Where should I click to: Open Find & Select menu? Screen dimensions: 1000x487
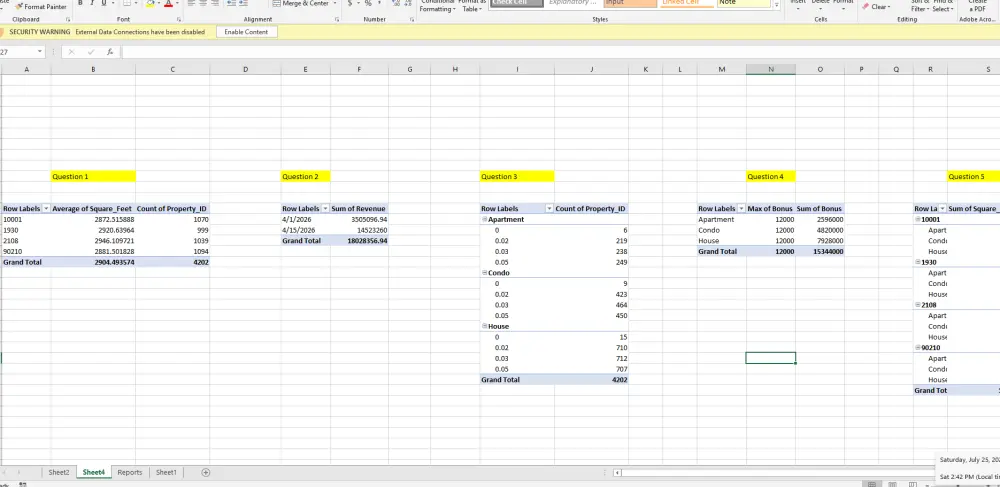pyautogui.click(x=943, y=6)
